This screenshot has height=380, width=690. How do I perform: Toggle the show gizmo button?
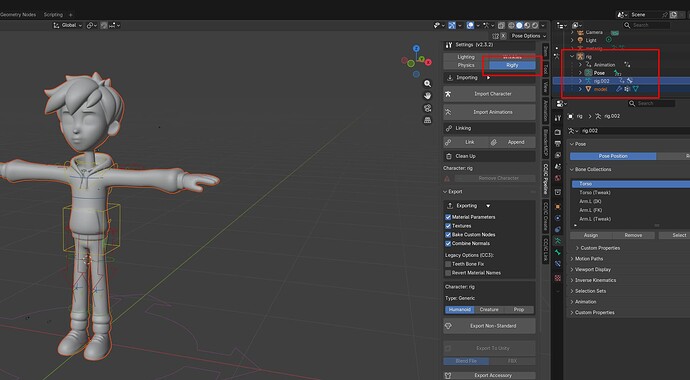452,26
